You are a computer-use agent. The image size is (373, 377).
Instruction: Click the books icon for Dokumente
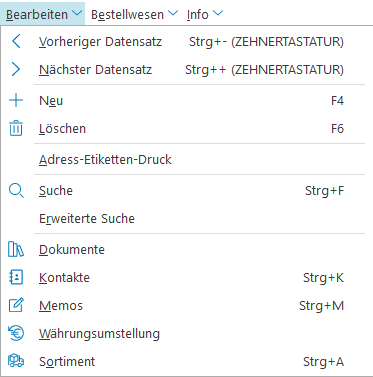16,249
